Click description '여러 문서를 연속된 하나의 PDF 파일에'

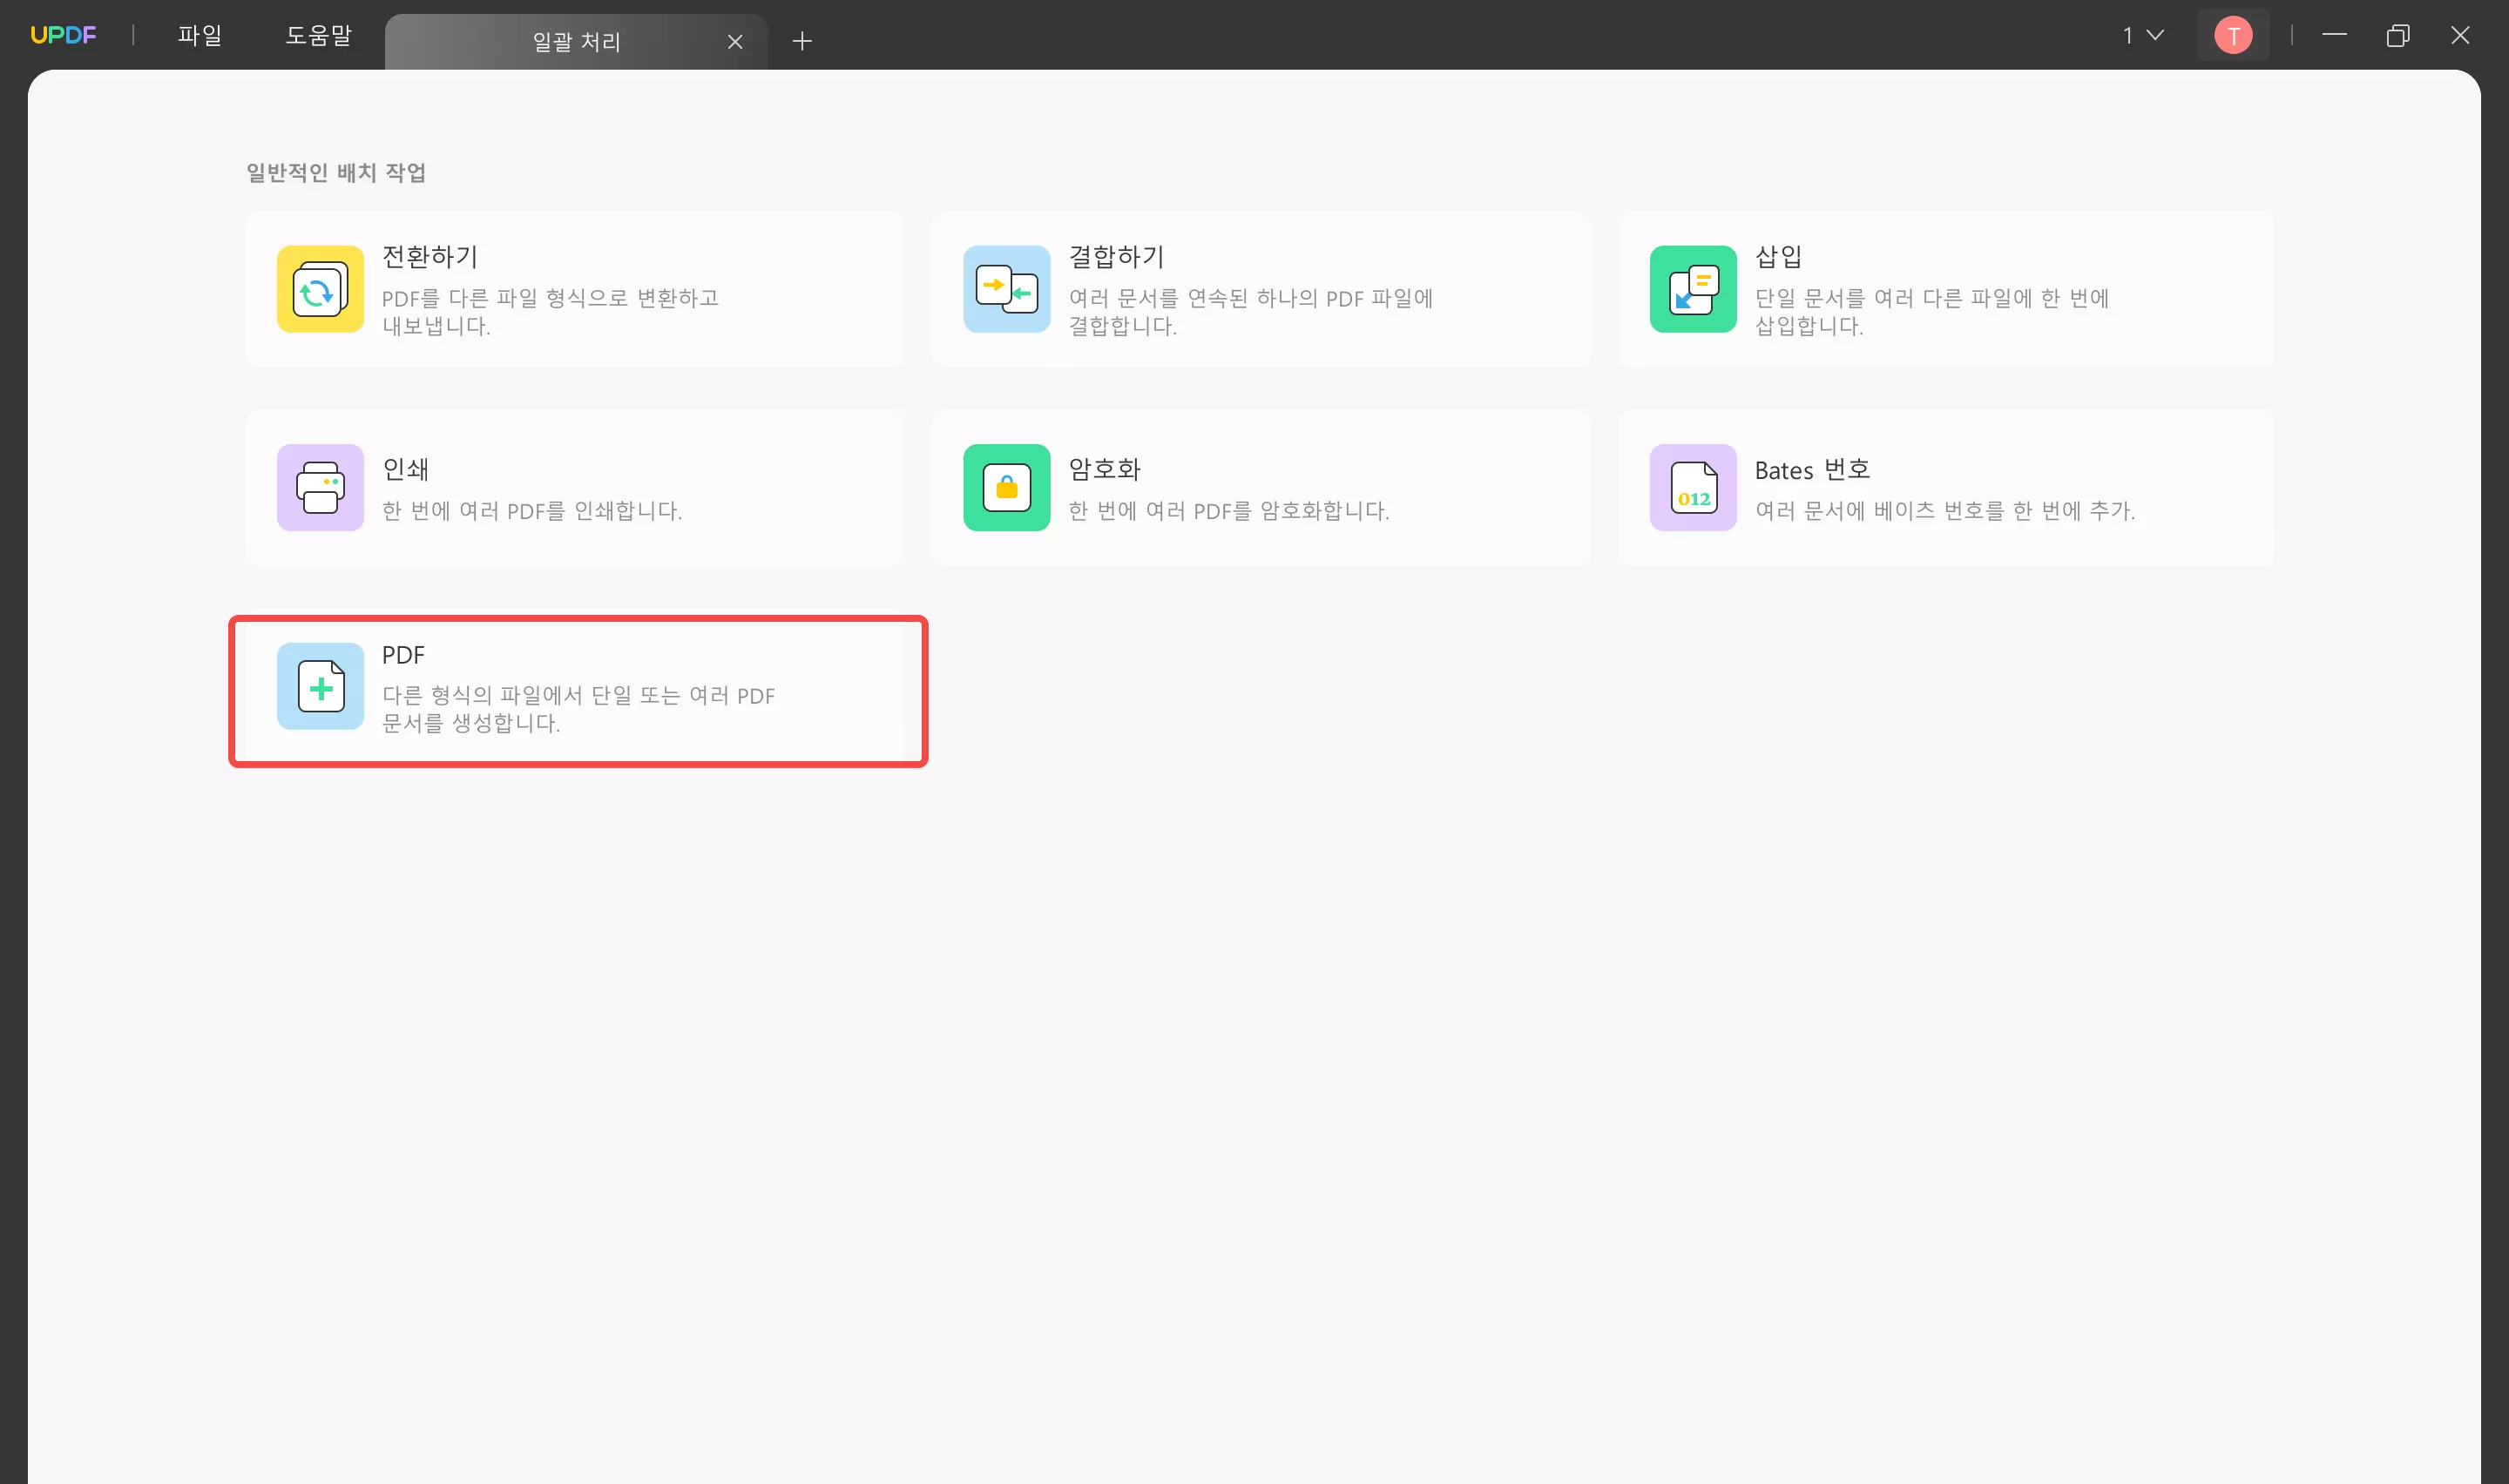coord(1251,298)
